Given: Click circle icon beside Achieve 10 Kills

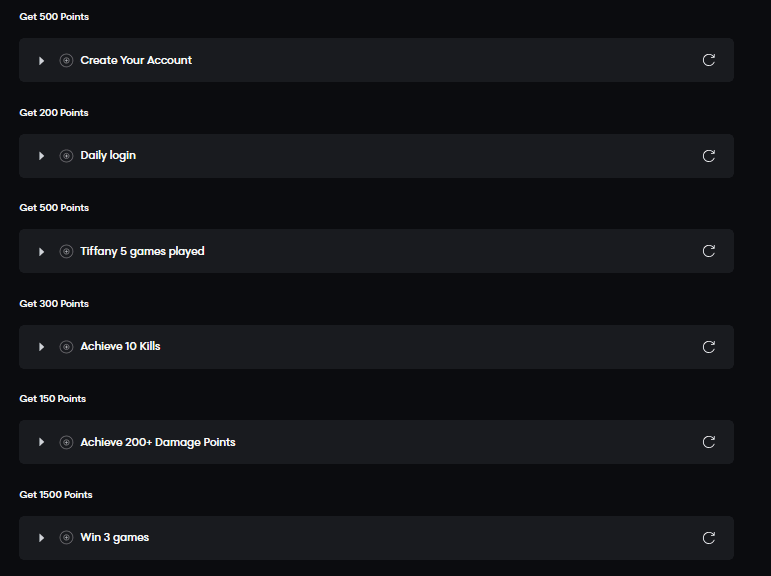Looking at the screenshot, I should (x=66, y=347).
